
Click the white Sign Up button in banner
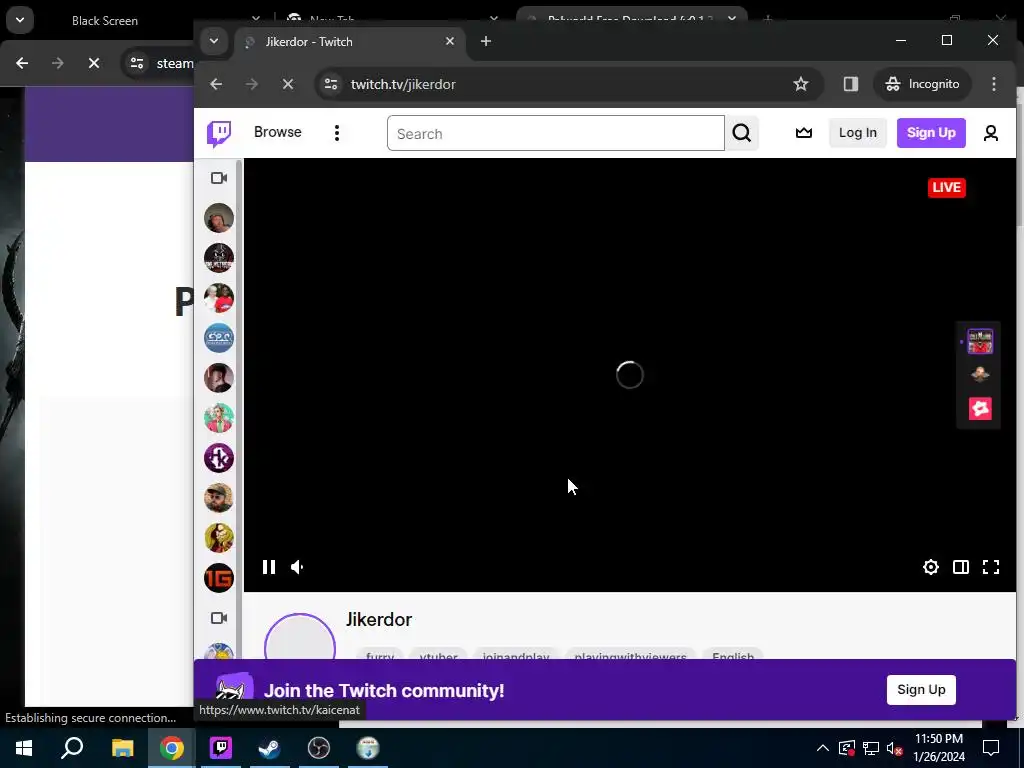(x=921, y=690)
